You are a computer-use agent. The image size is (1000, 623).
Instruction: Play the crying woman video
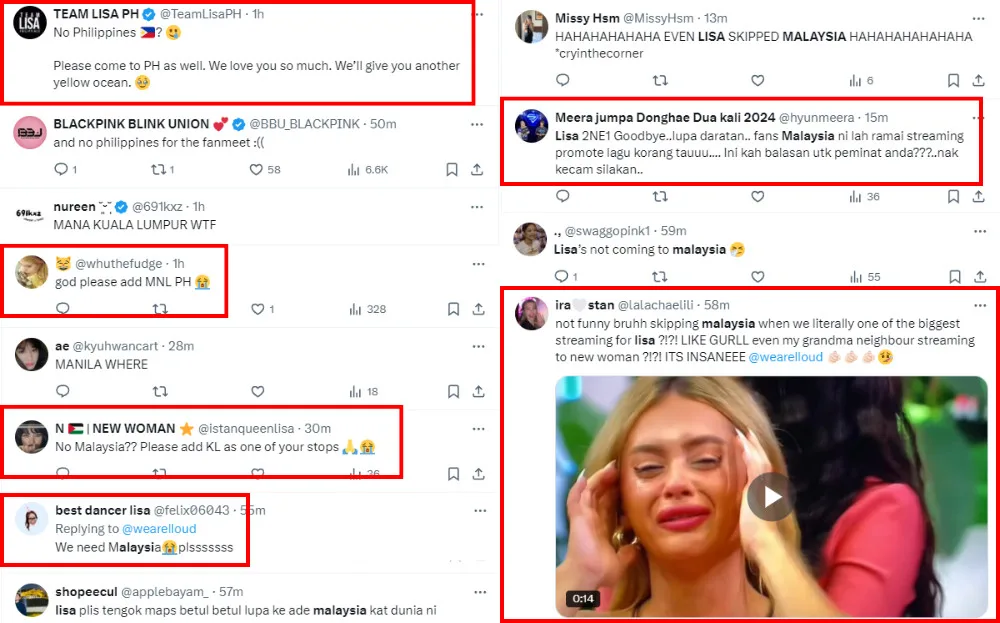[x=771, y=496]
